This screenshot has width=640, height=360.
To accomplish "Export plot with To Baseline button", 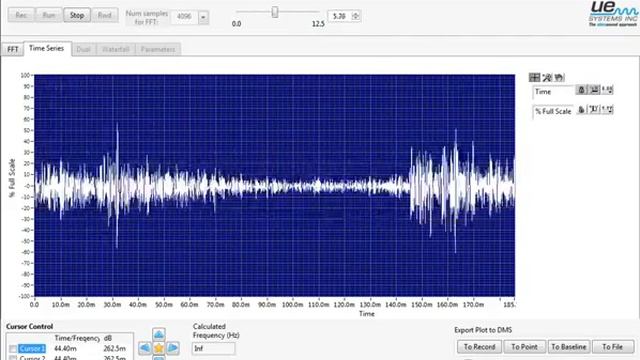I will 569,347.
